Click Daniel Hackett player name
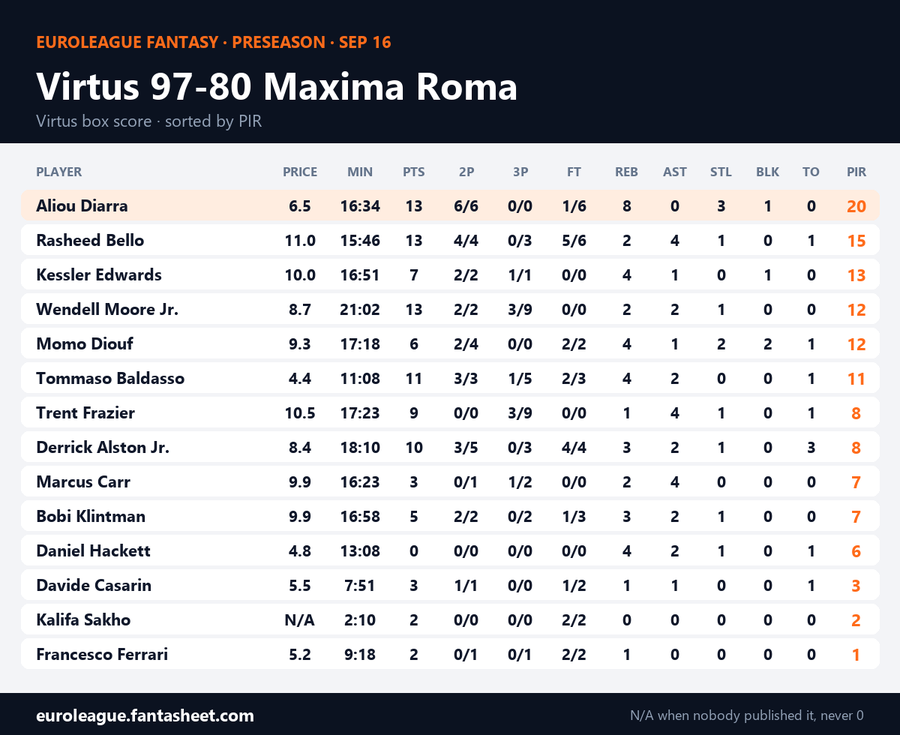 tap(93, 551)
